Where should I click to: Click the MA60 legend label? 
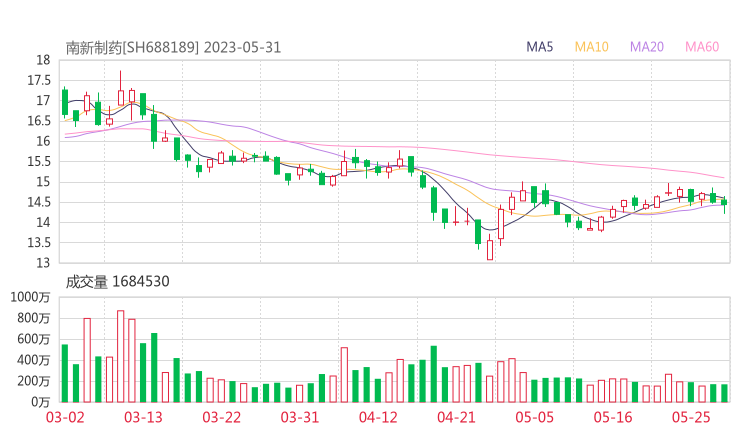702,47
